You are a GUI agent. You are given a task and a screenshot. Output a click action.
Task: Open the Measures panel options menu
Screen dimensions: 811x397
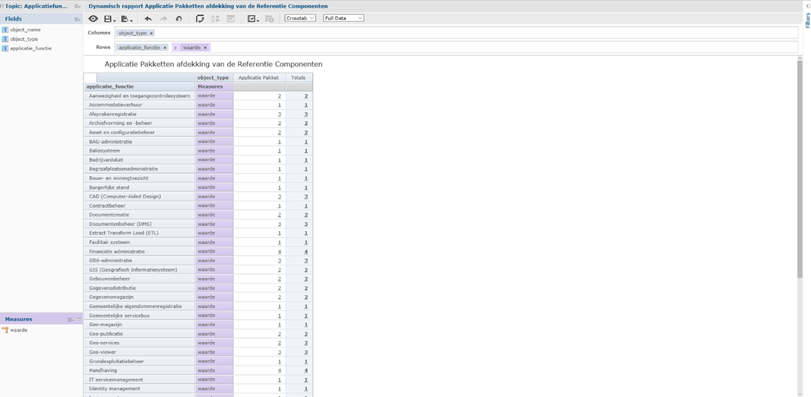[x=70, y=319]
